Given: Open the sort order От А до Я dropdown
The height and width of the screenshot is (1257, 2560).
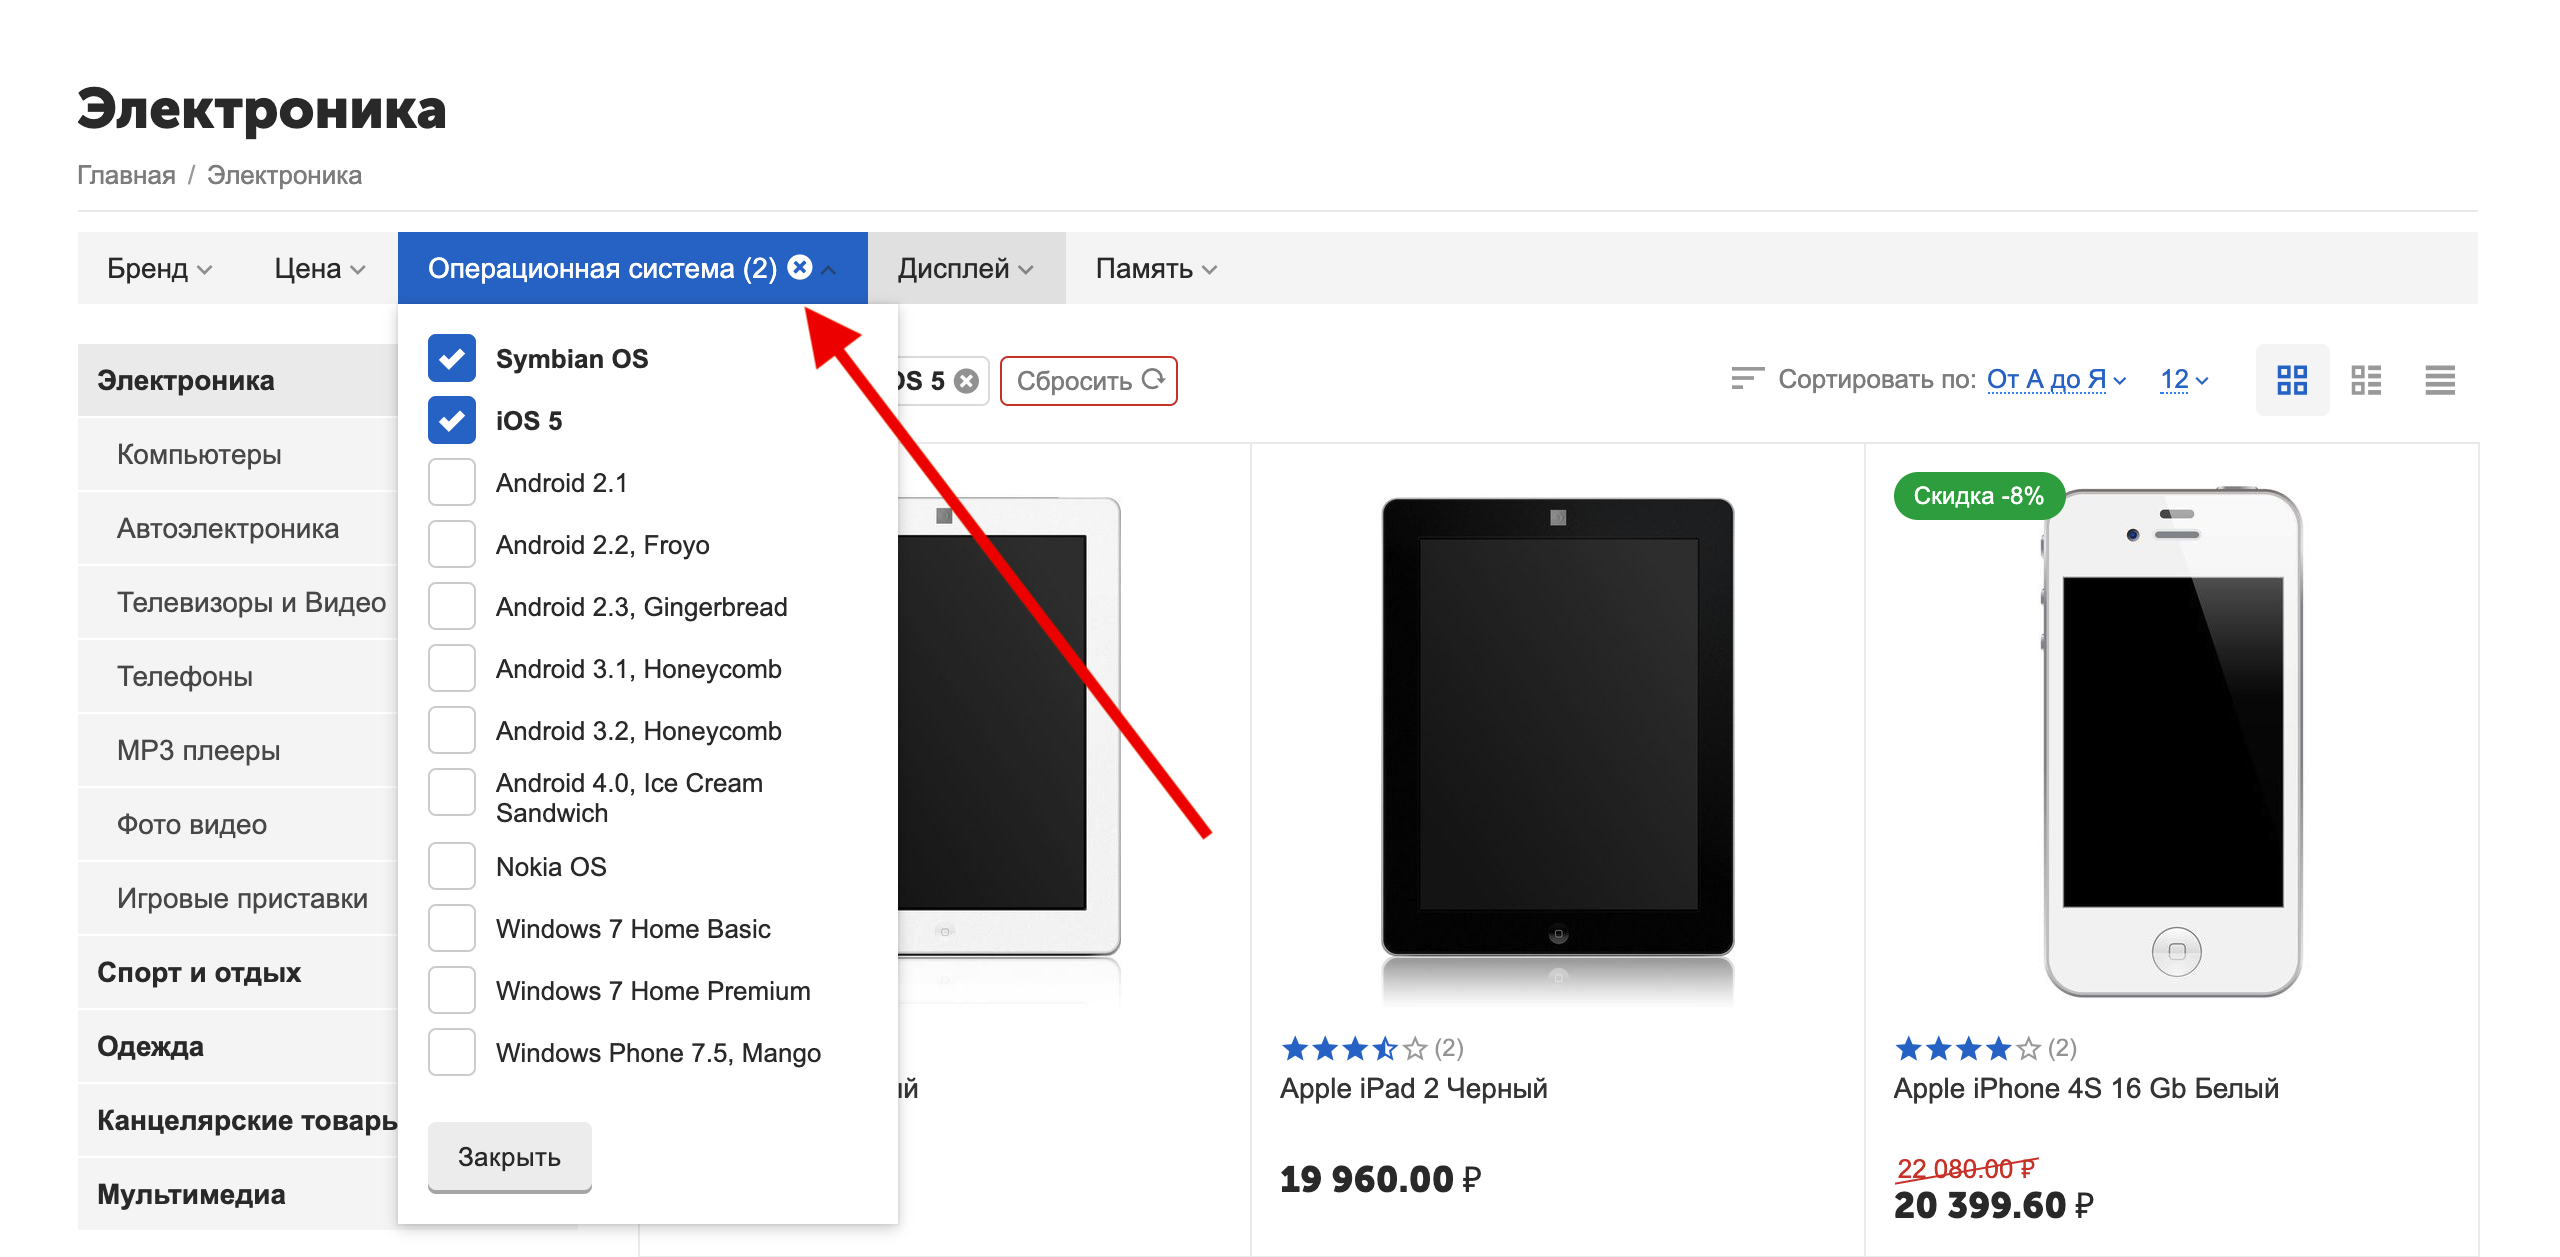Looking at the screenshot, I should click(2056, 380).
